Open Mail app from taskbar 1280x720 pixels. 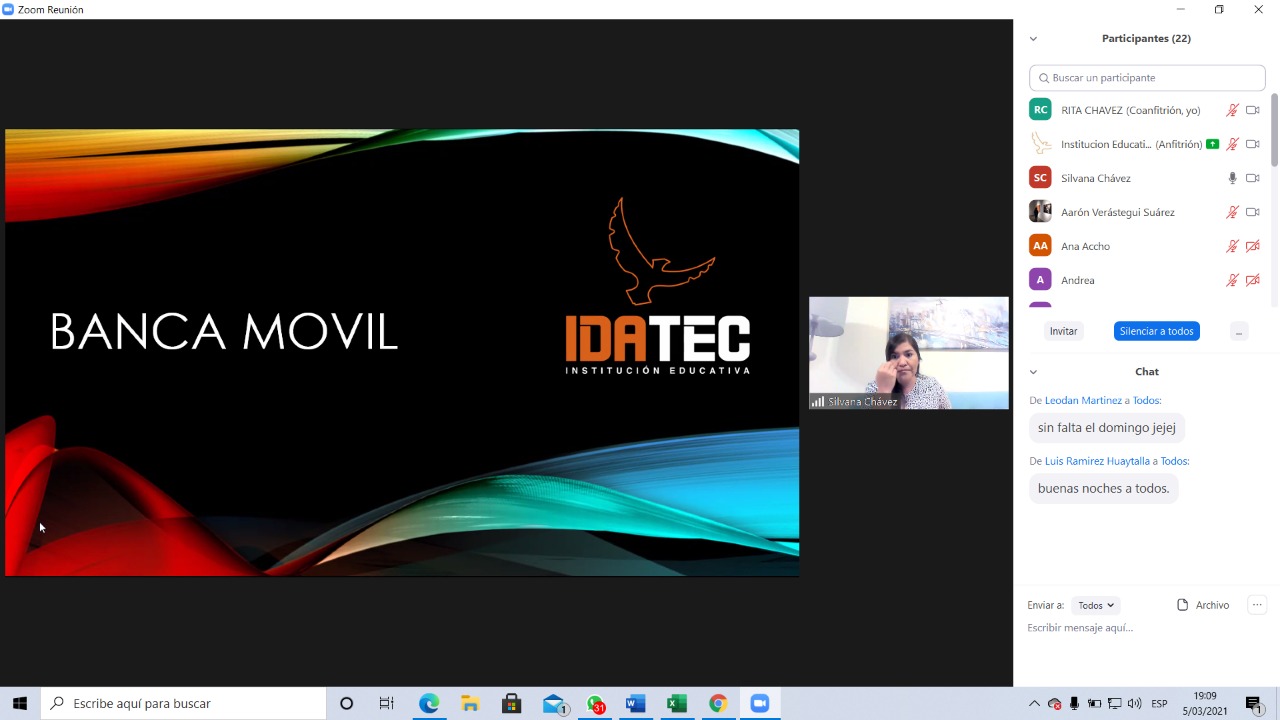553,704
